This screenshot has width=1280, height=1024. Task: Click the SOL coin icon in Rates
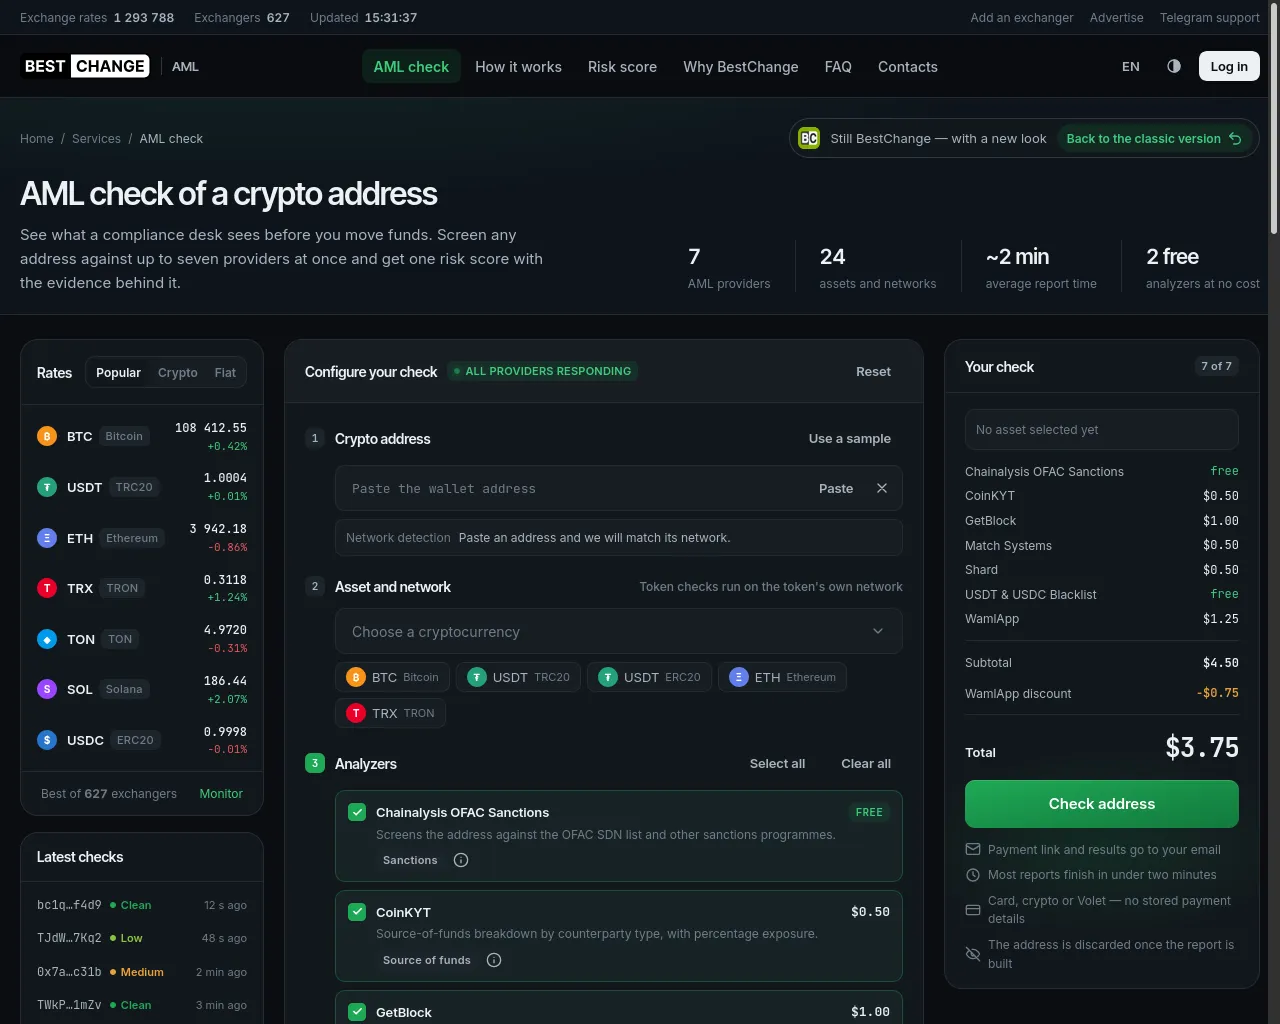[x=47, y=689]
